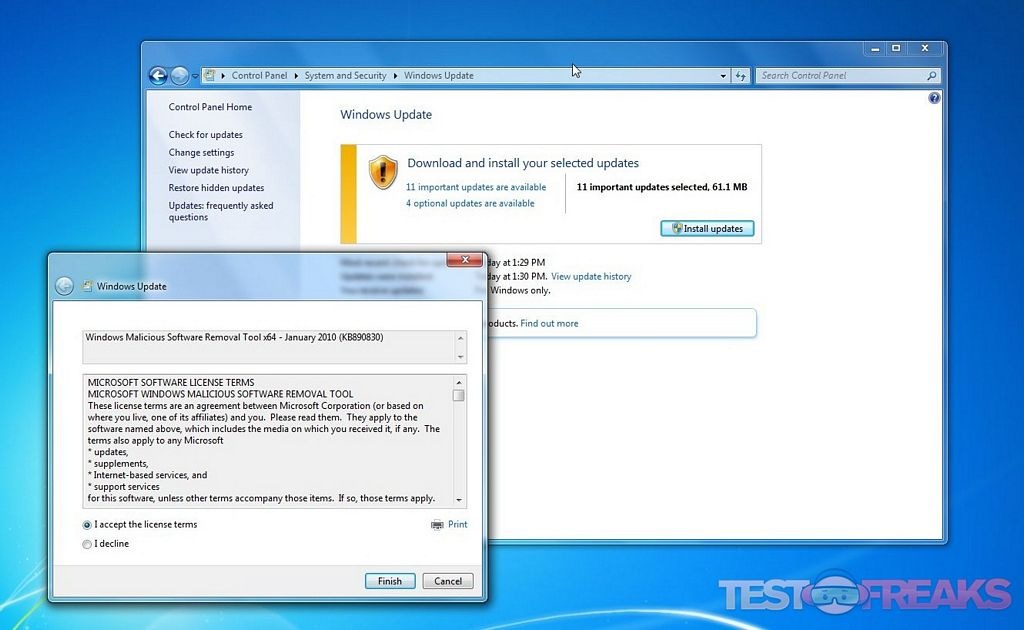Click the Install updates button
Image resolution: width=1024 pixels, height=630 pixels.
coord(707,228)
